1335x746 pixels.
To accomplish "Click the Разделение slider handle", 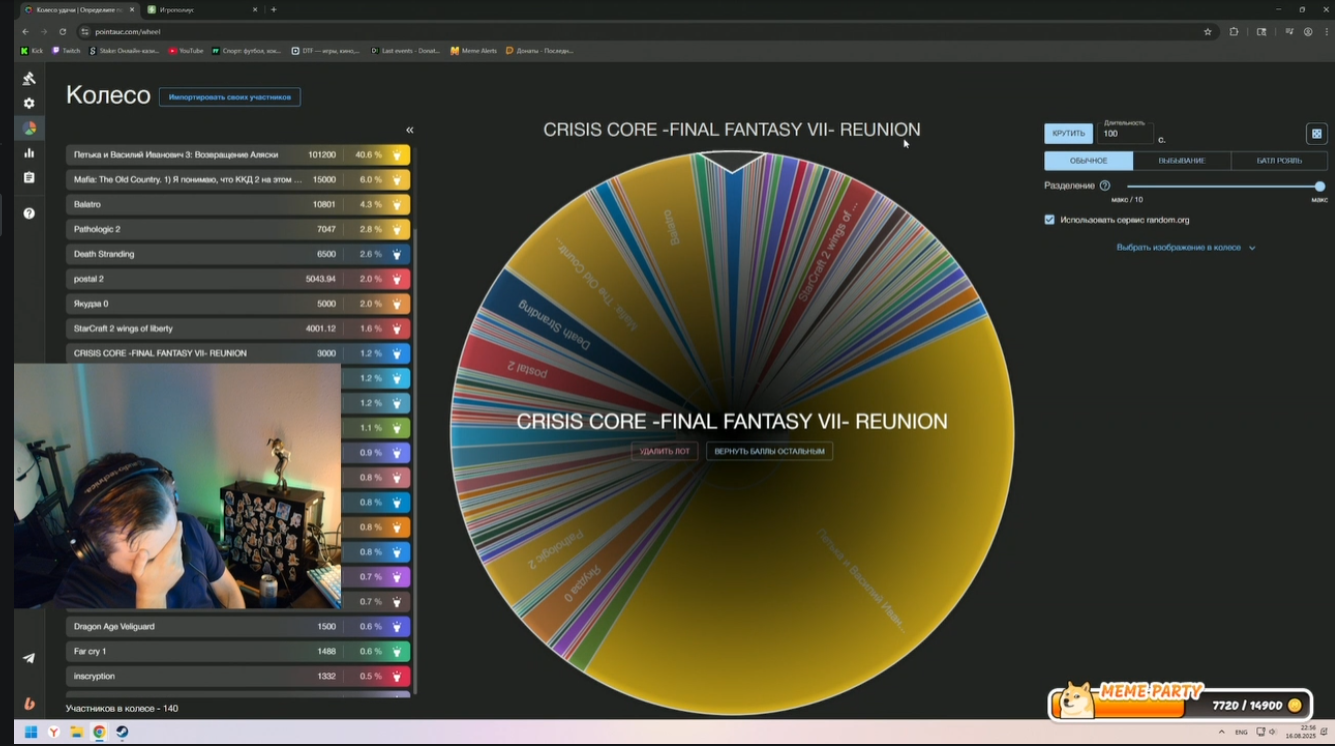I will tap(1320, 186).
